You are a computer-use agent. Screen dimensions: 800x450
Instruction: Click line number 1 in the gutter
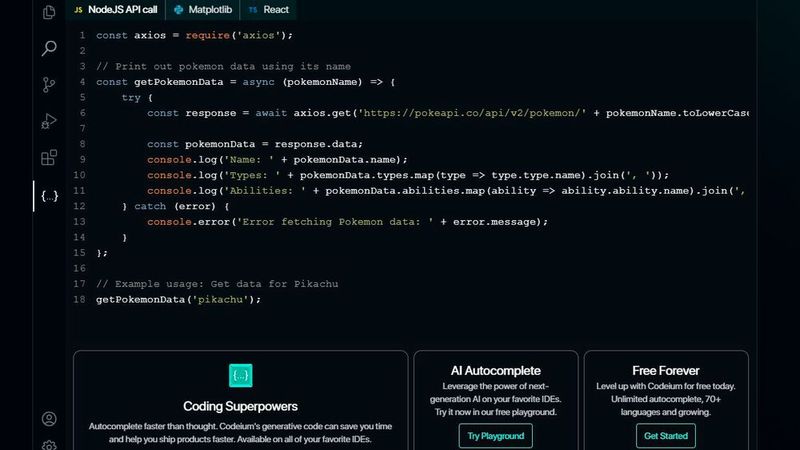point(82,35)
